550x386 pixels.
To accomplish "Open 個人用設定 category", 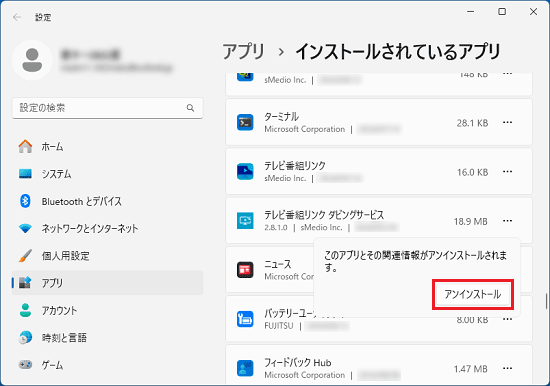I will 107,256.
